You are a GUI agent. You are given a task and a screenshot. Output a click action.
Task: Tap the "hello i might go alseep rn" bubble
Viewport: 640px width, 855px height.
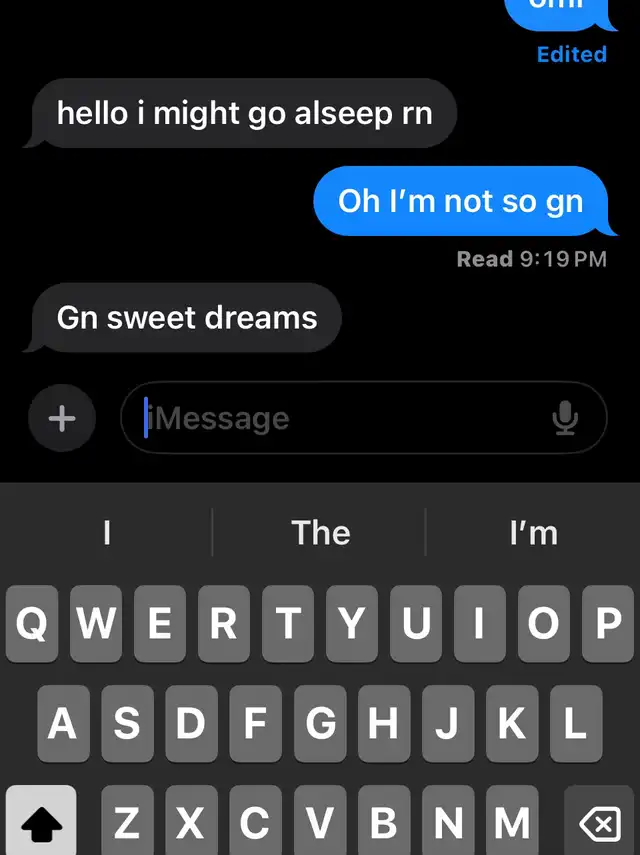tap(244, 113)
